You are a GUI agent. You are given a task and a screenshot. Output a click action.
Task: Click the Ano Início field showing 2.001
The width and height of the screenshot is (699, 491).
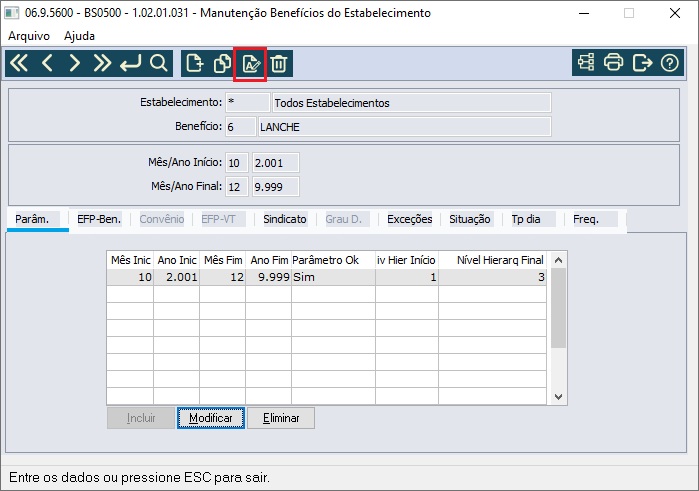(275, 163)
